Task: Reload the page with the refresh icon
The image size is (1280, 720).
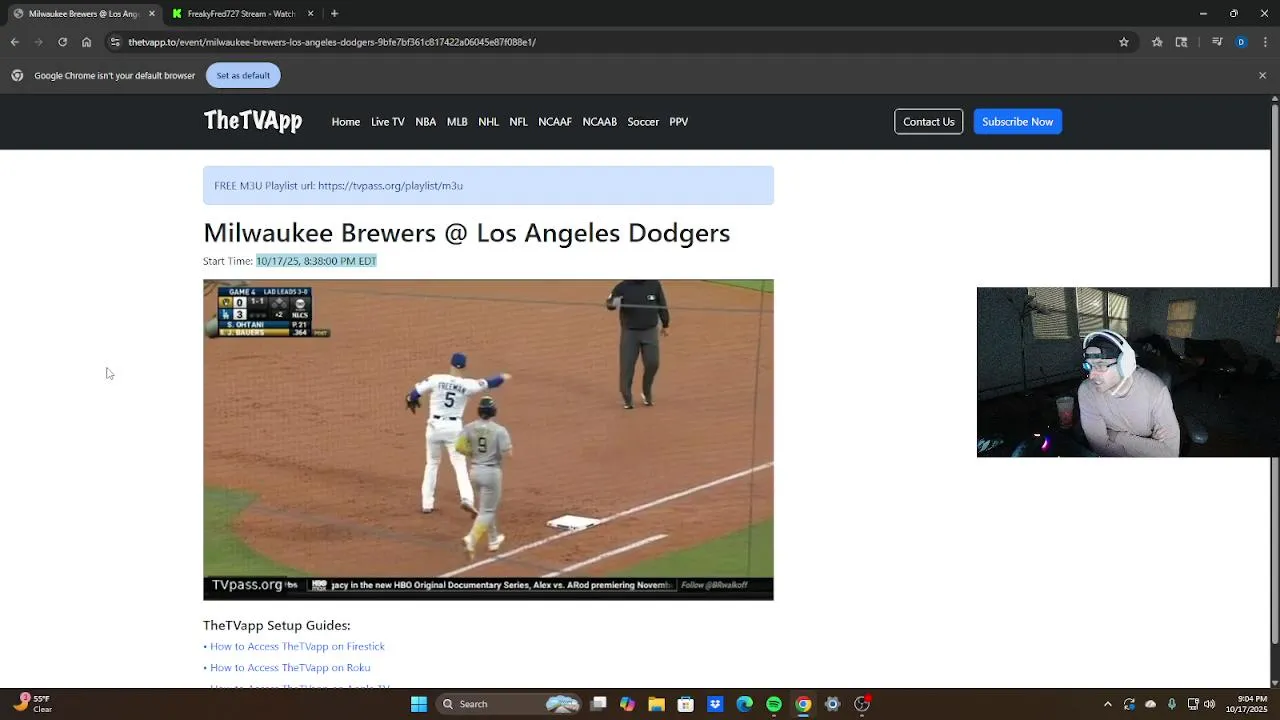Action: (x=62, y=42)
